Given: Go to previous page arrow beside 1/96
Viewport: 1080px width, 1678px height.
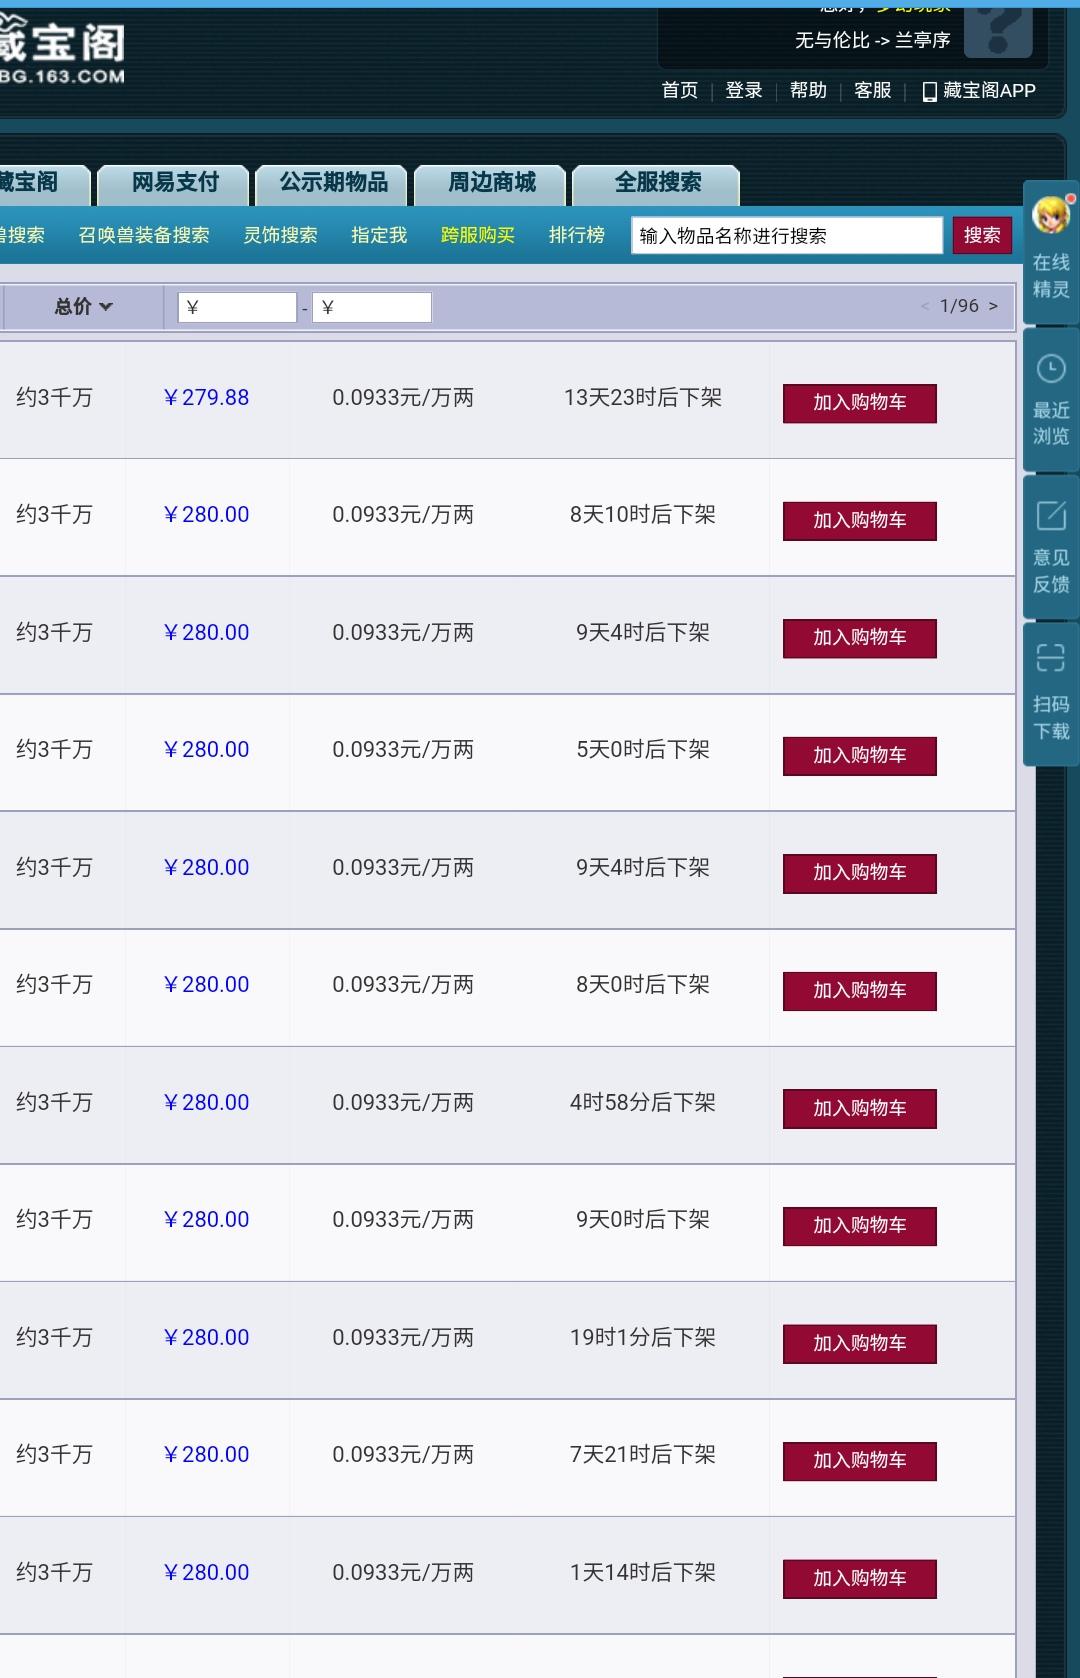Looking at the screenshot, I should [x=925, y=306].
